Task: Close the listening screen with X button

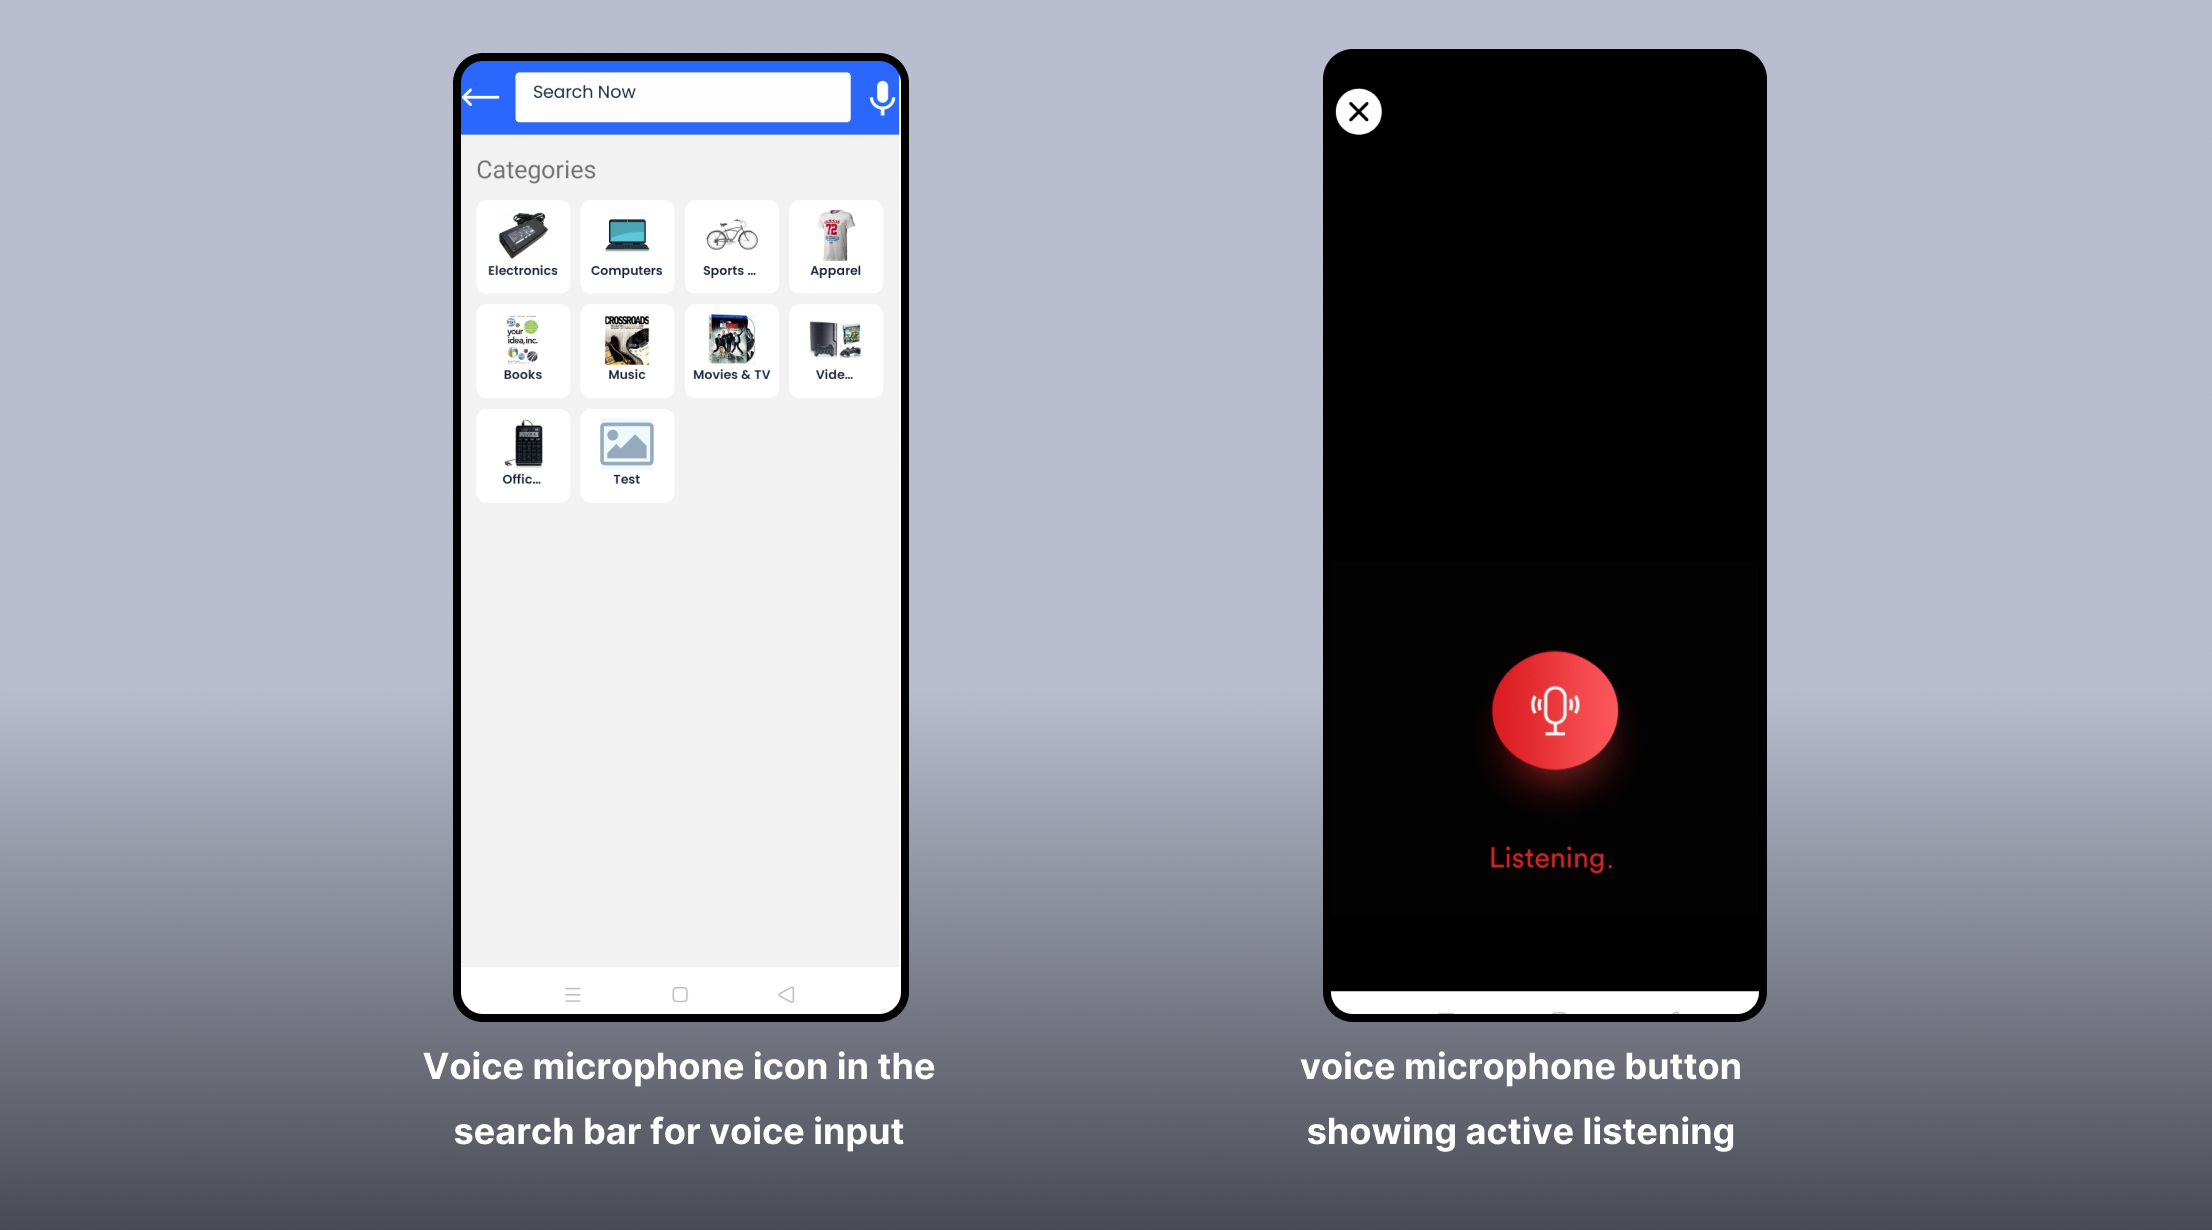Action: (1358, 112)
